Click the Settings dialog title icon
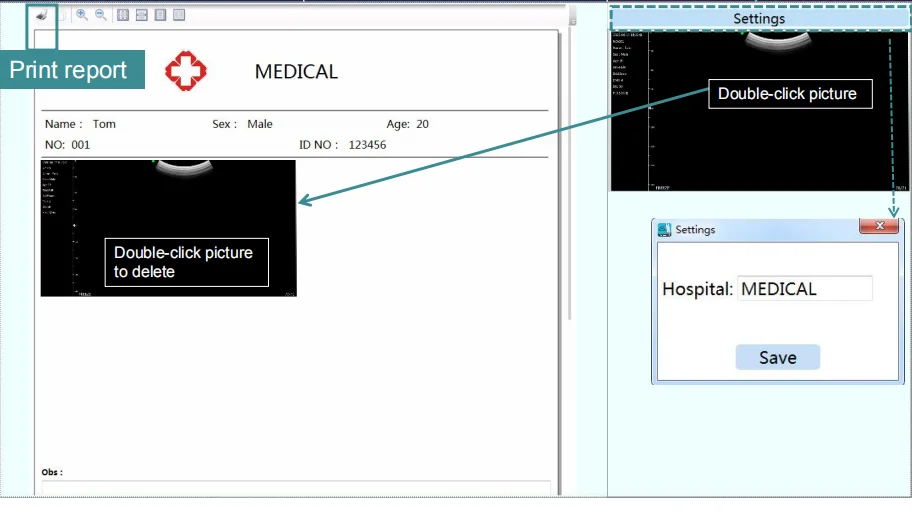The height and width of the screenshot is (519, 912). 664,230
